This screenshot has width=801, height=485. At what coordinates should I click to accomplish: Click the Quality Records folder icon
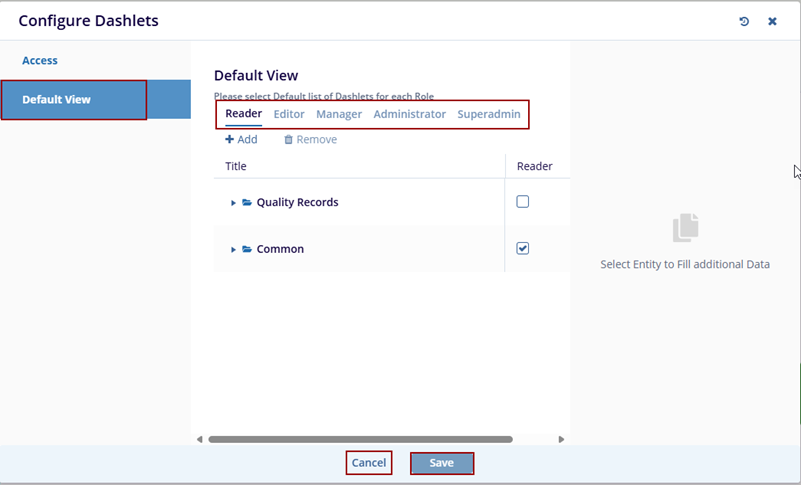[247, 202]
